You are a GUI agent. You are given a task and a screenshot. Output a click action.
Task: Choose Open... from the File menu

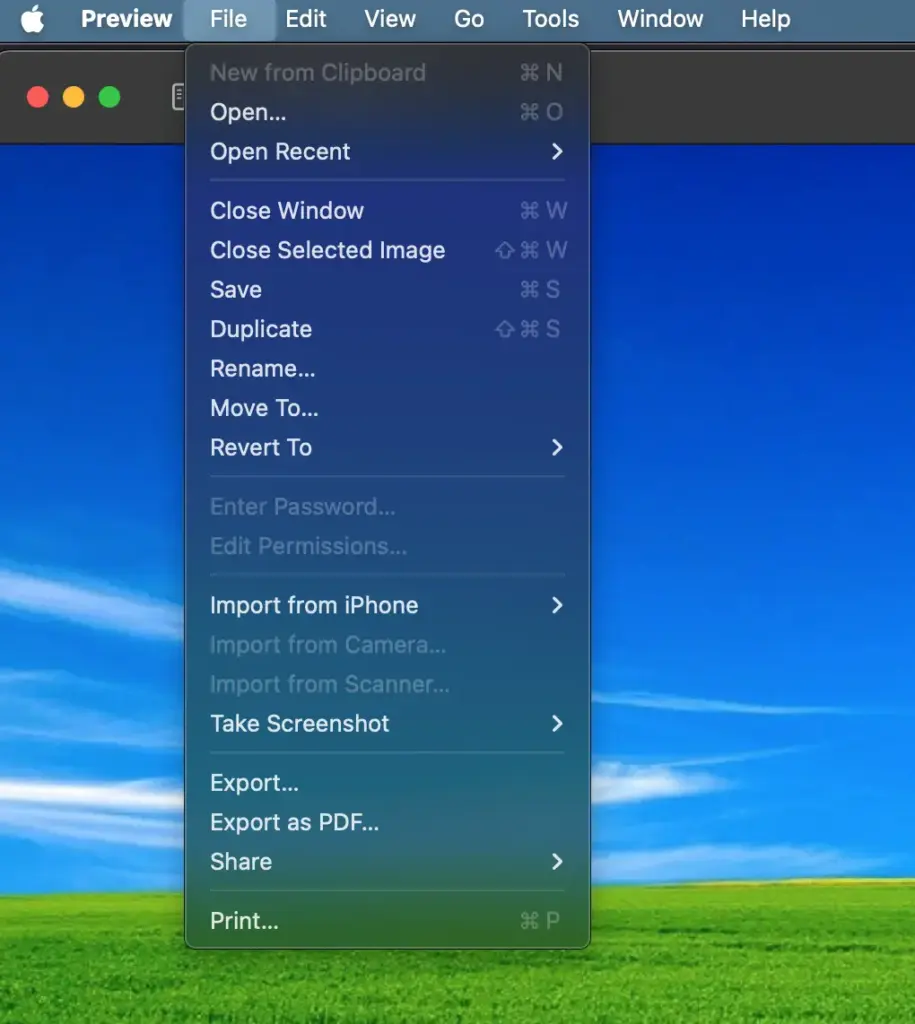(x=387, y=112)
